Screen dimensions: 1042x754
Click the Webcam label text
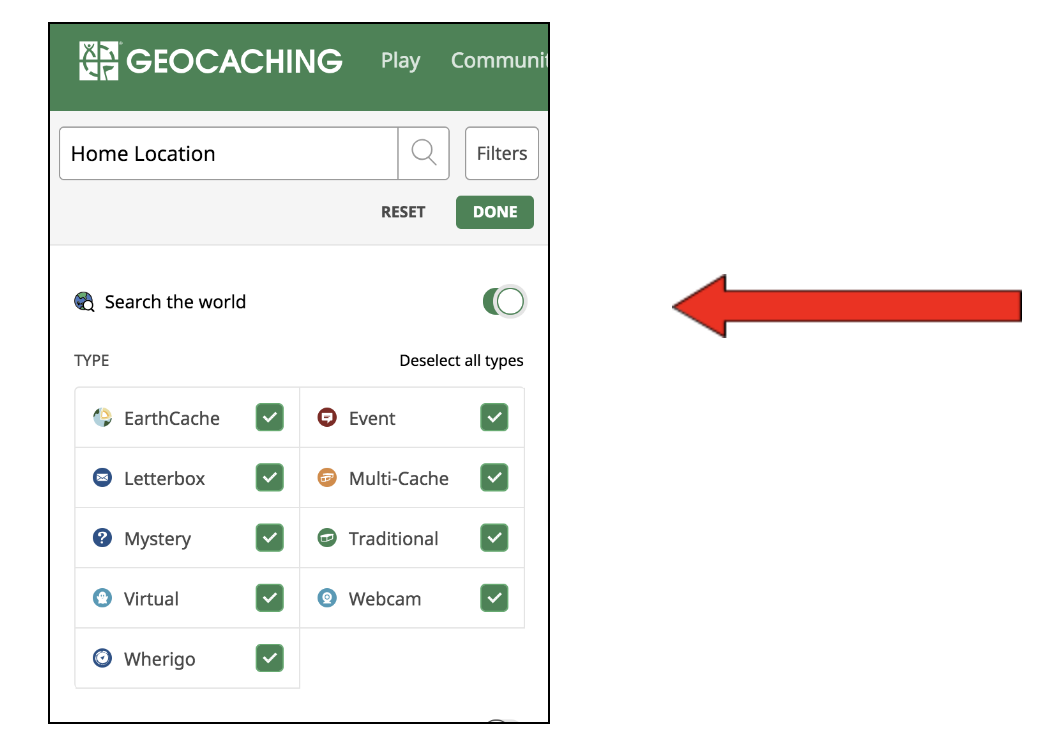pyautogui.click(x=385, y=599)
